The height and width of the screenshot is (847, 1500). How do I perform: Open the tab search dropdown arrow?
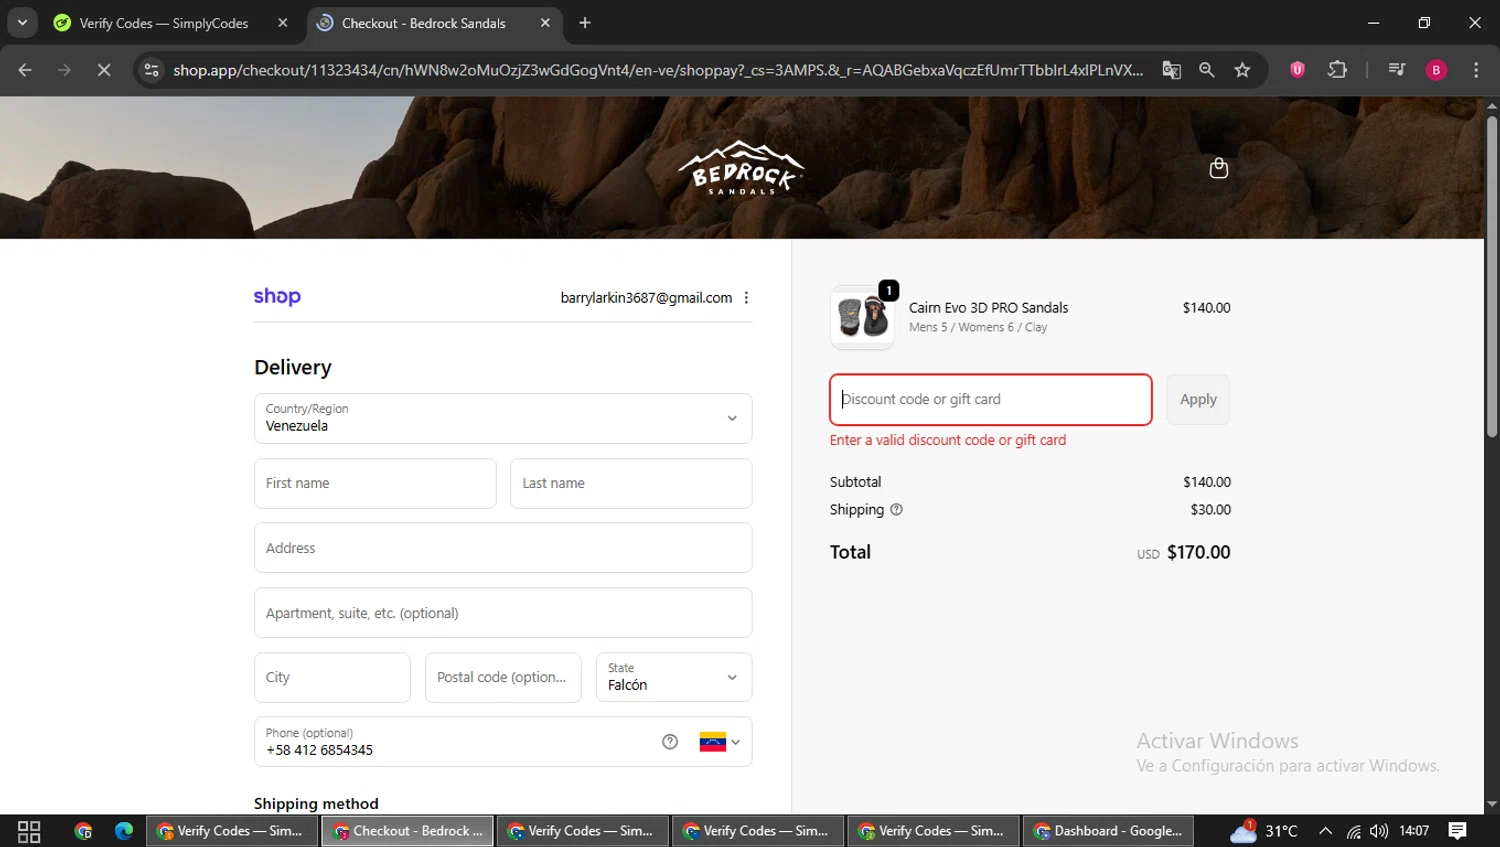coord(22,23)
